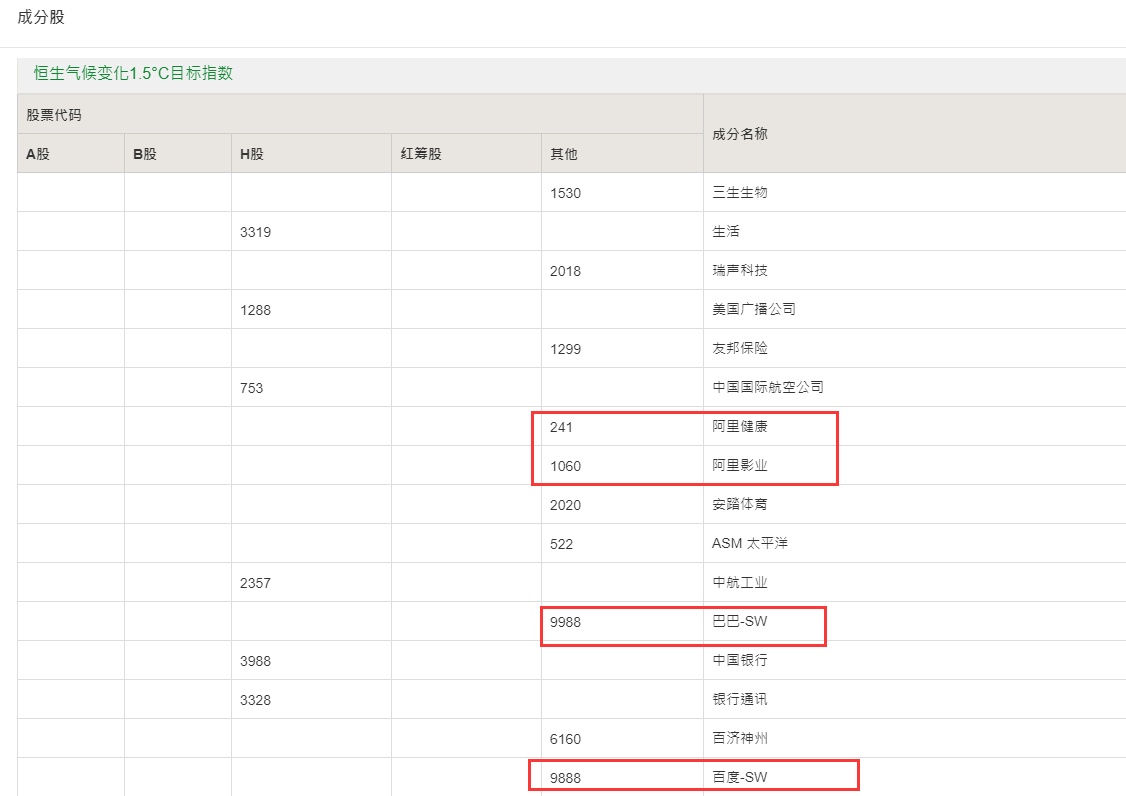The image size is (1126, 796).
Task: Select H-share code 3988
Action: [x=256, y=661]
